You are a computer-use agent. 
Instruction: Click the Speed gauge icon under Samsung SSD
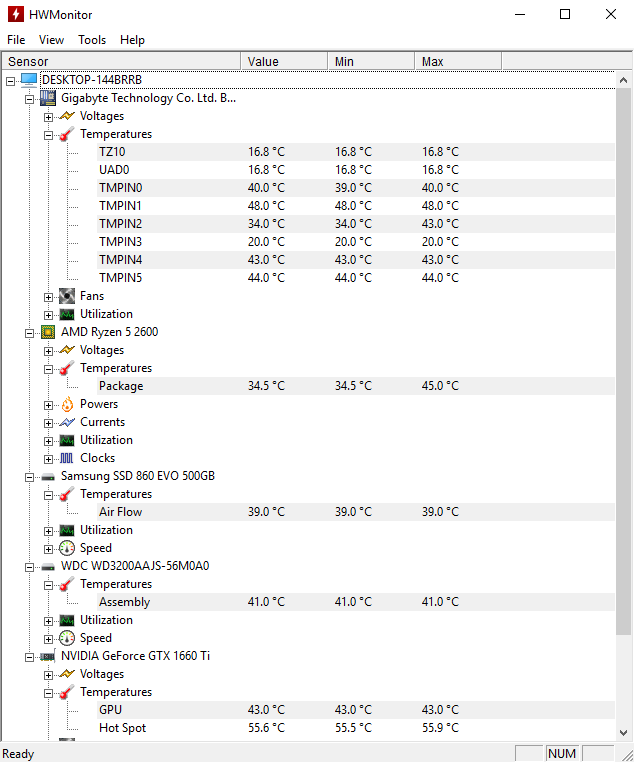click(67, 548)
